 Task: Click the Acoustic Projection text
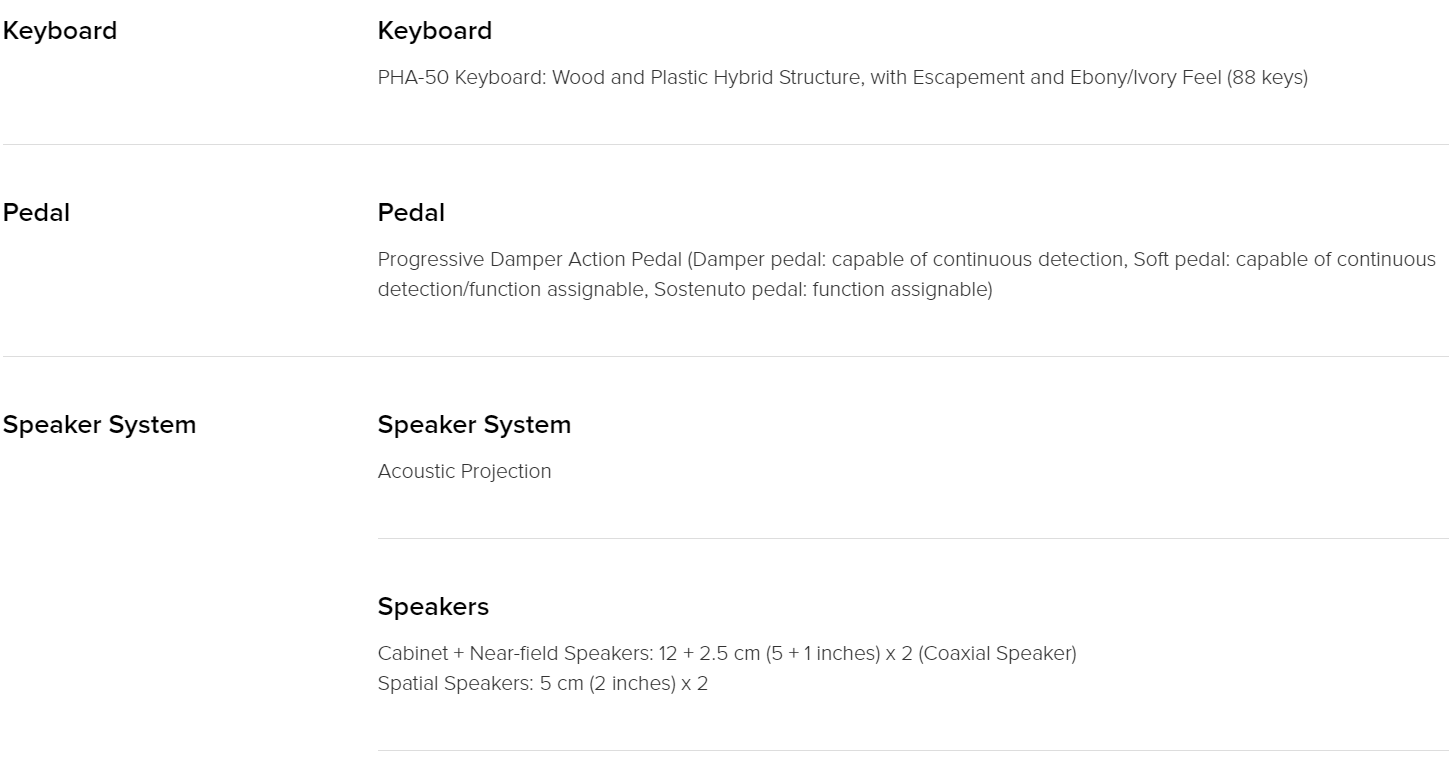[x=464, y=471]
